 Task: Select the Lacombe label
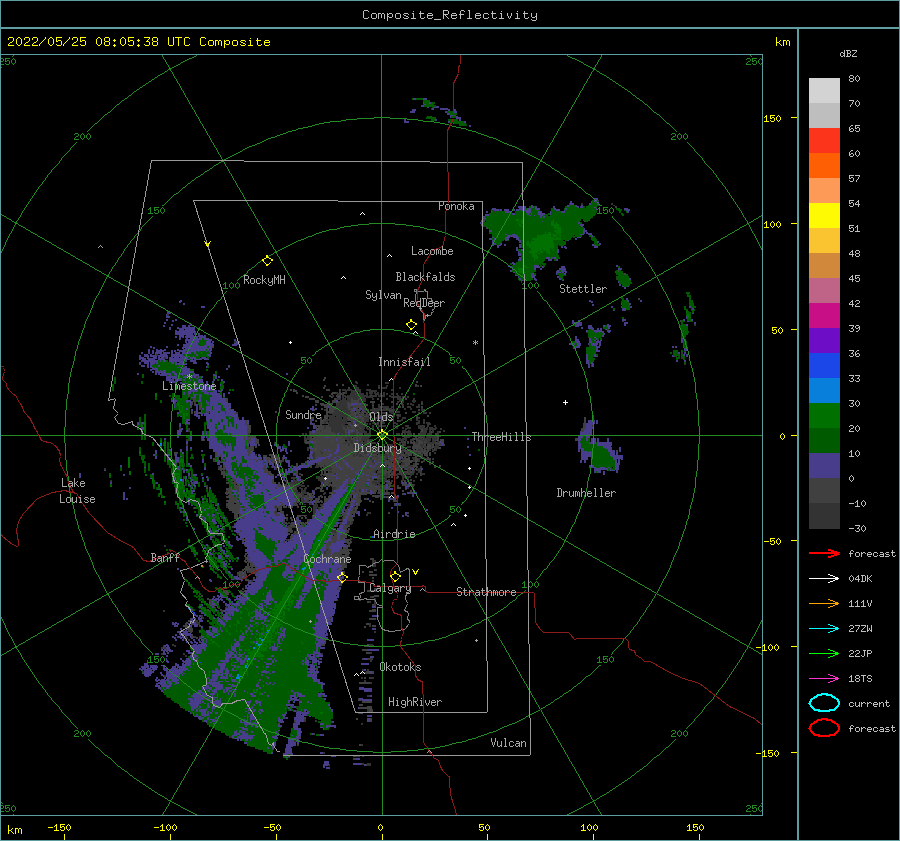click(432, 251)
